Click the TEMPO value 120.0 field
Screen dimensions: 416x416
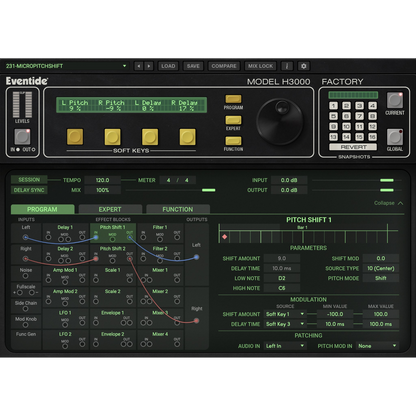tap(102, 180)
